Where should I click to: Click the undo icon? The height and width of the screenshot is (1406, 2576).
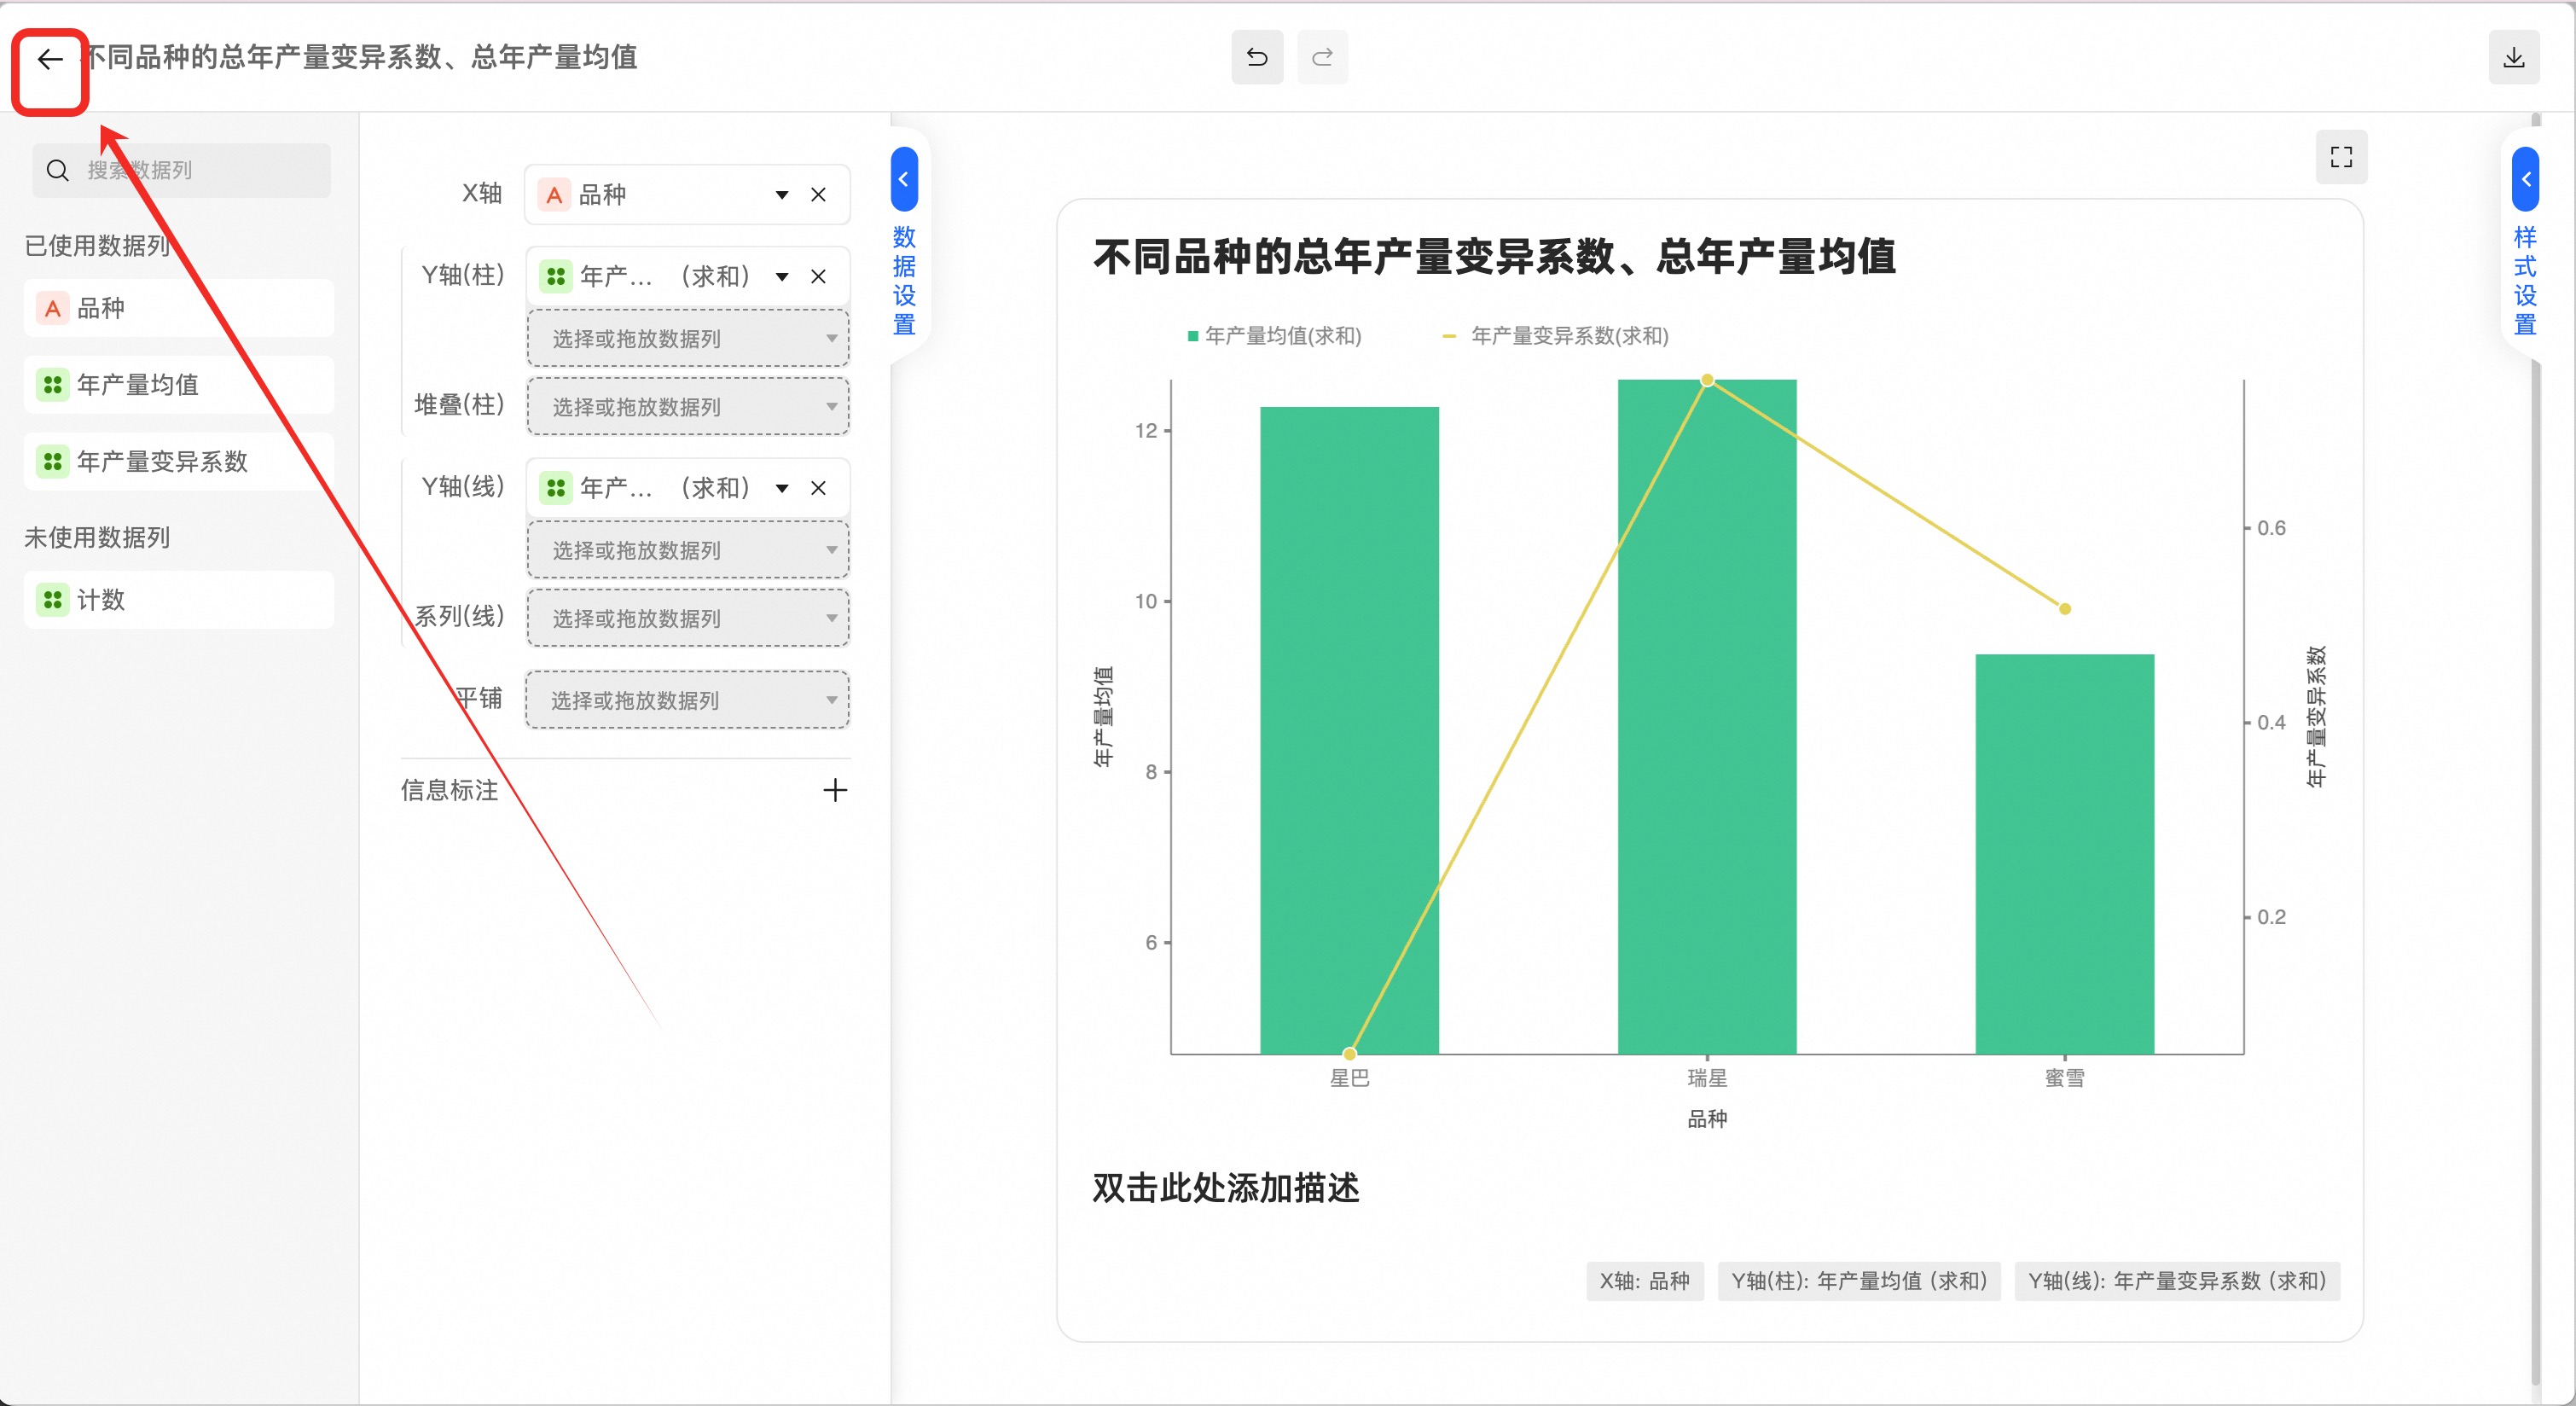click(x=1257, y=57)
